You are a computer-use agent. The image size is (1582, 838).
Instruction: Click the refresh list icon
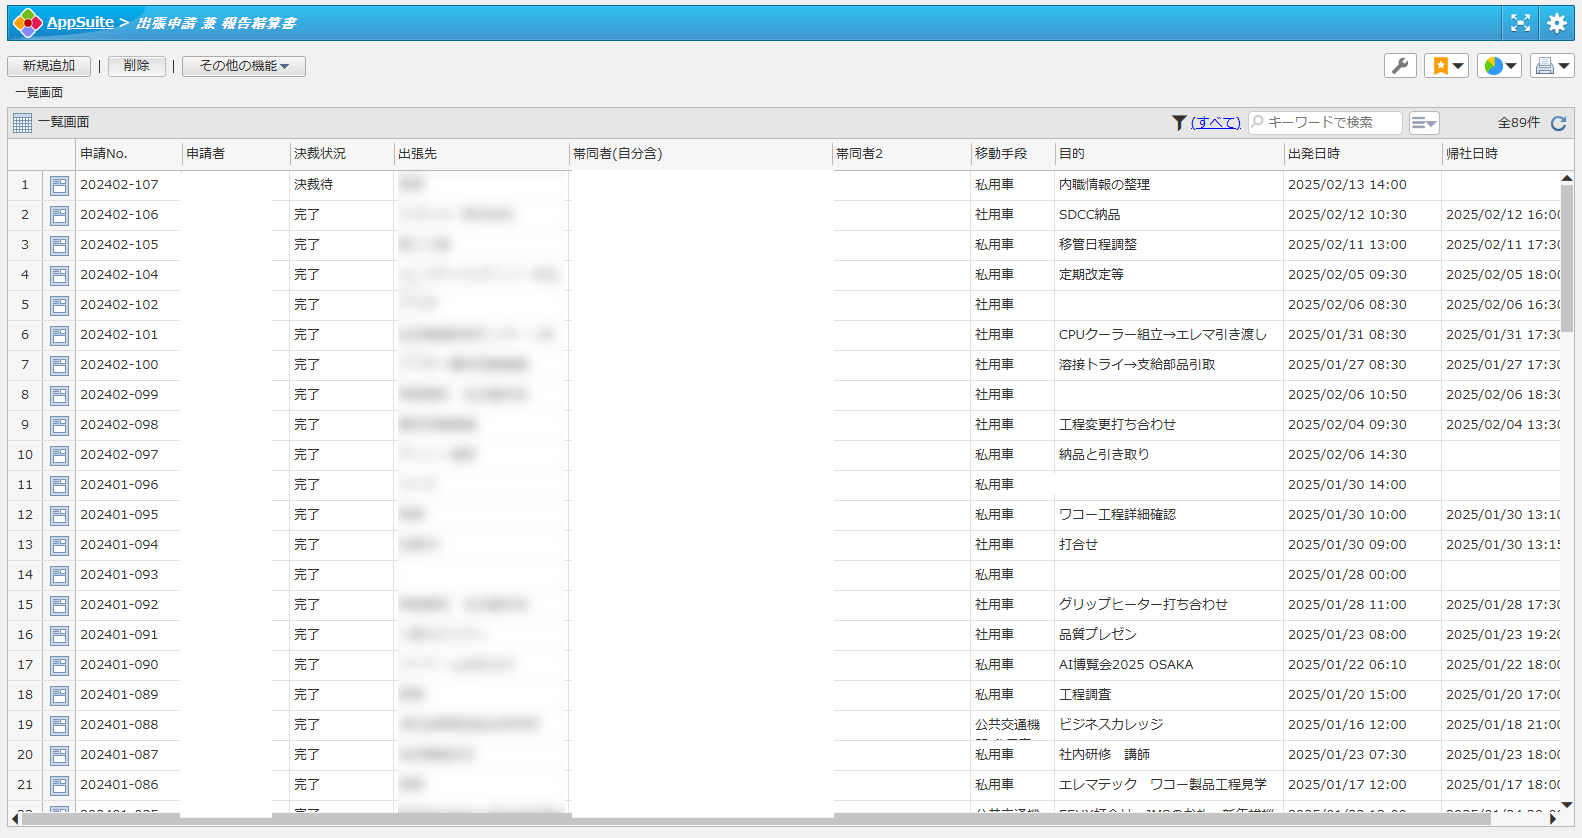click(x=1558, y=123)
